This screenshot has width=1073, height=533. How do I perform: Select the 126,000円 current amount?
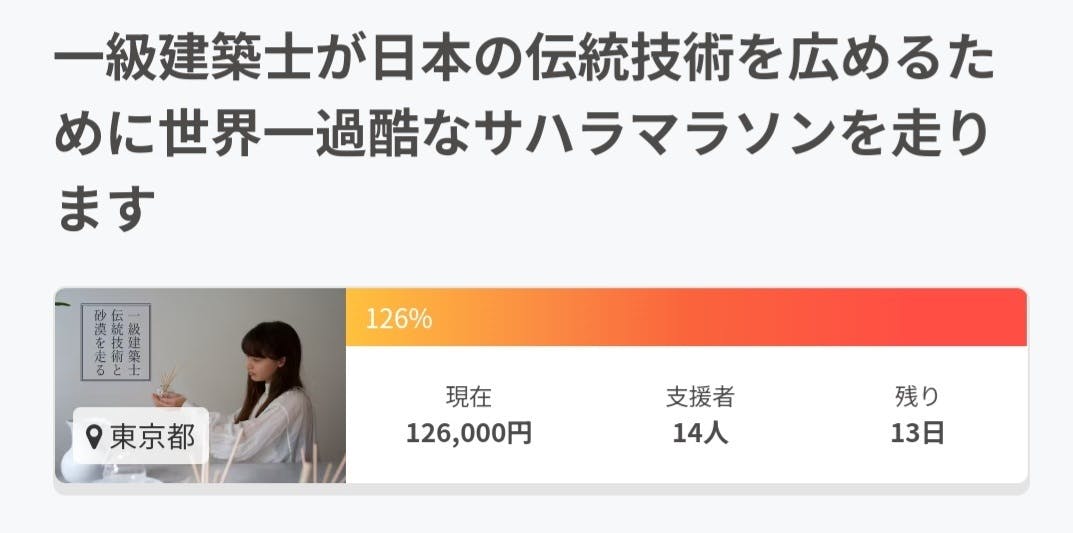[x=469, y=433]
